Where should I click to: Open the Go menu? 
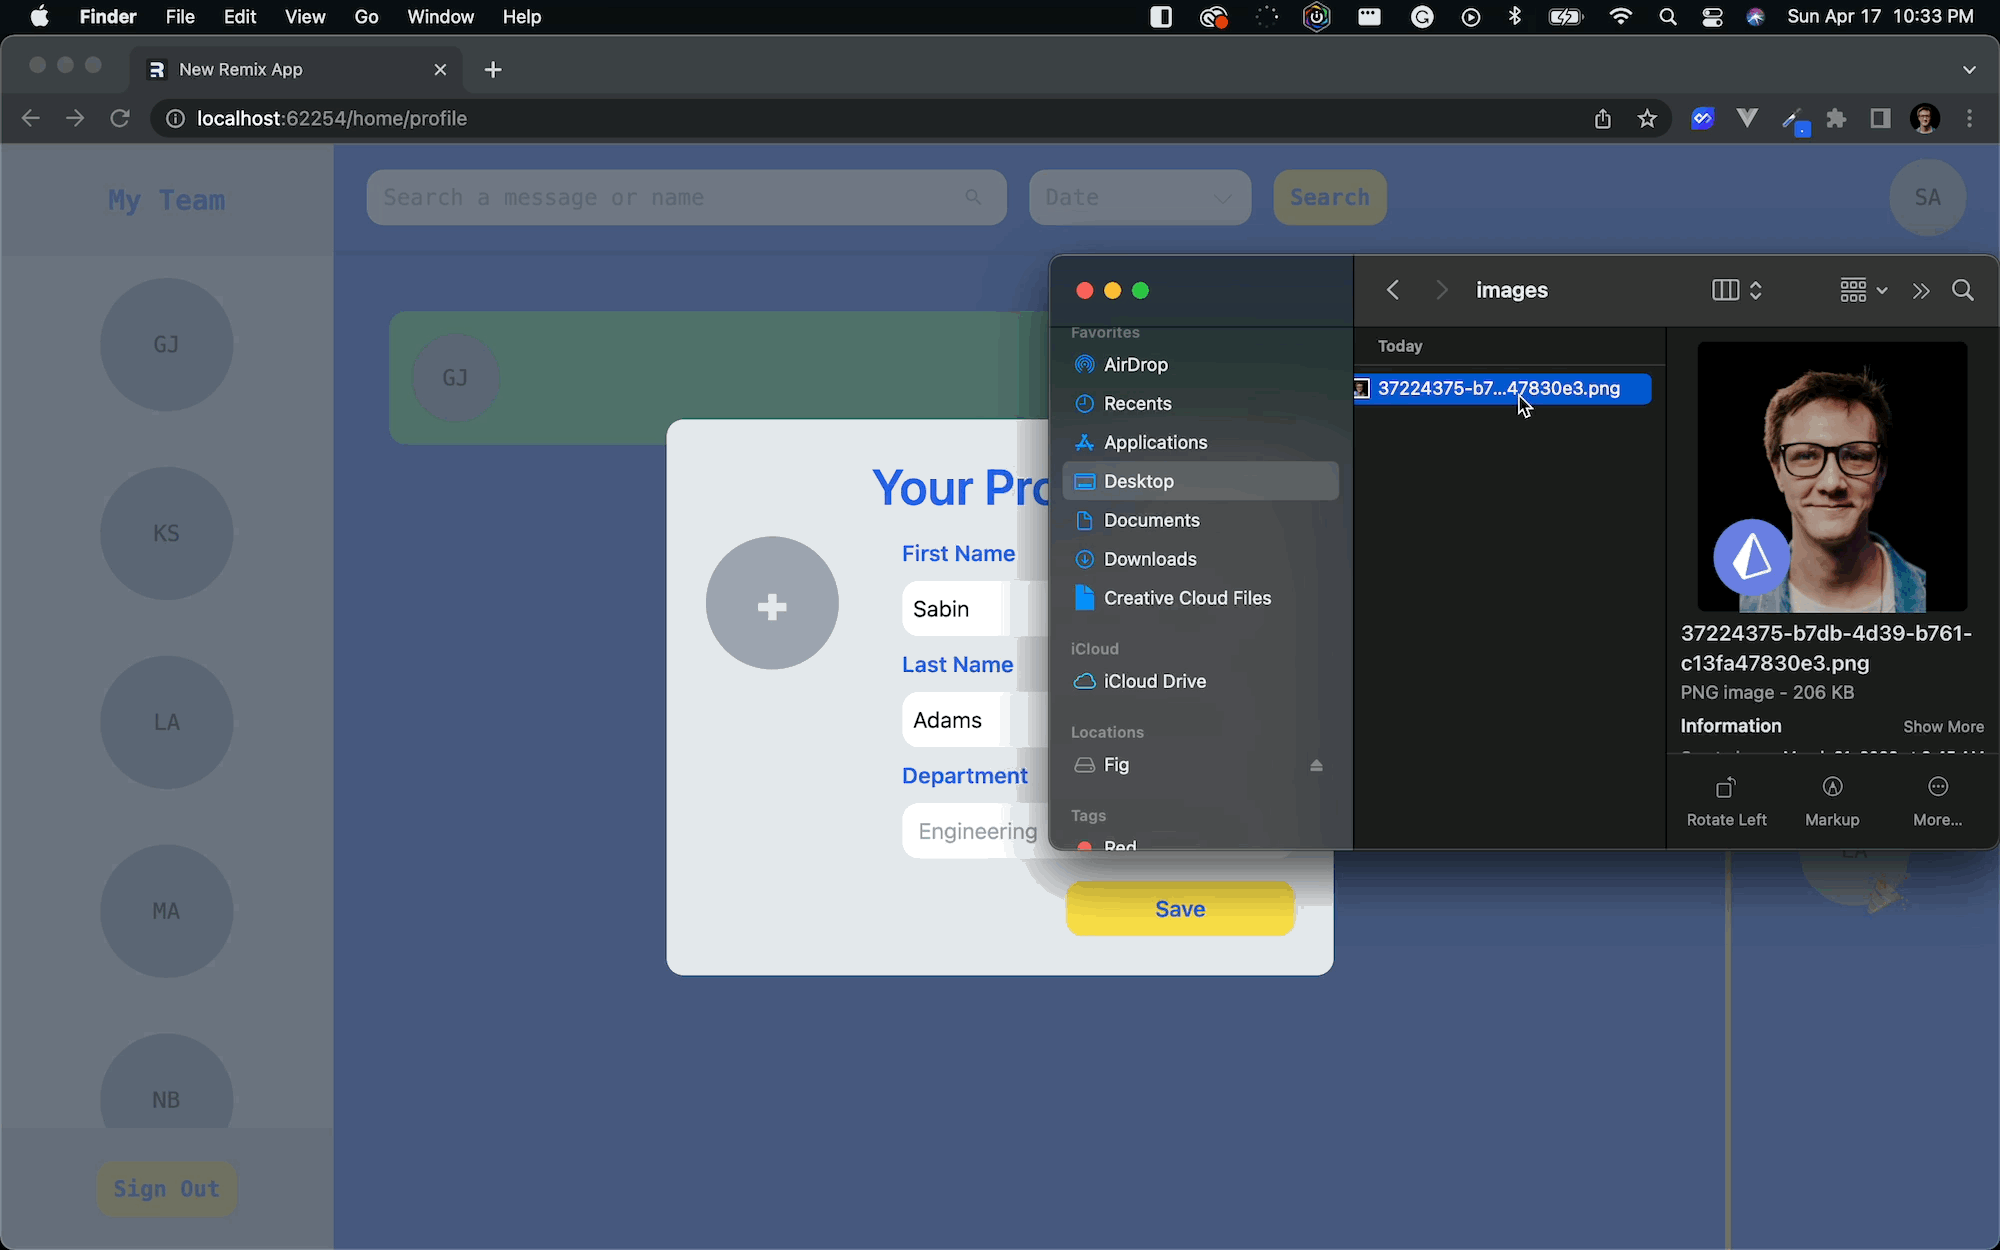pyautogui.click(x=366, y=17)
